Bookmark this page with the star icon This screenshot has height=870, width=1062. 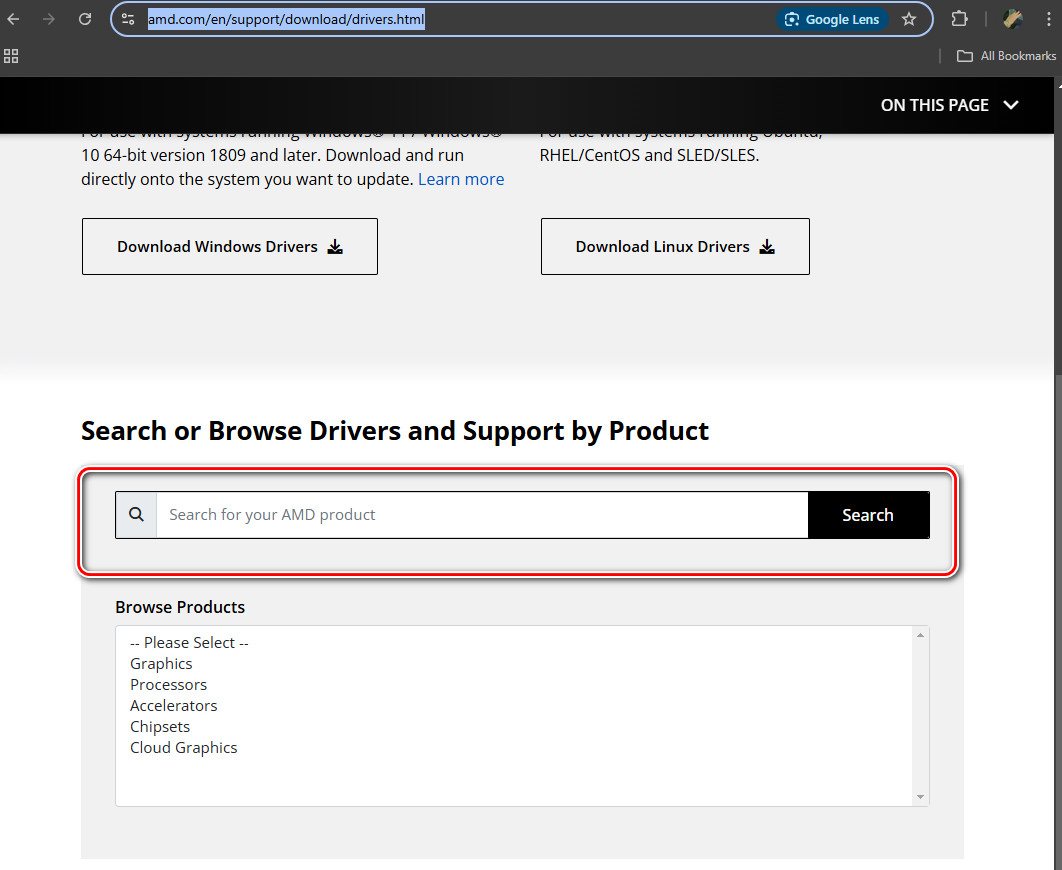(908, 19)
